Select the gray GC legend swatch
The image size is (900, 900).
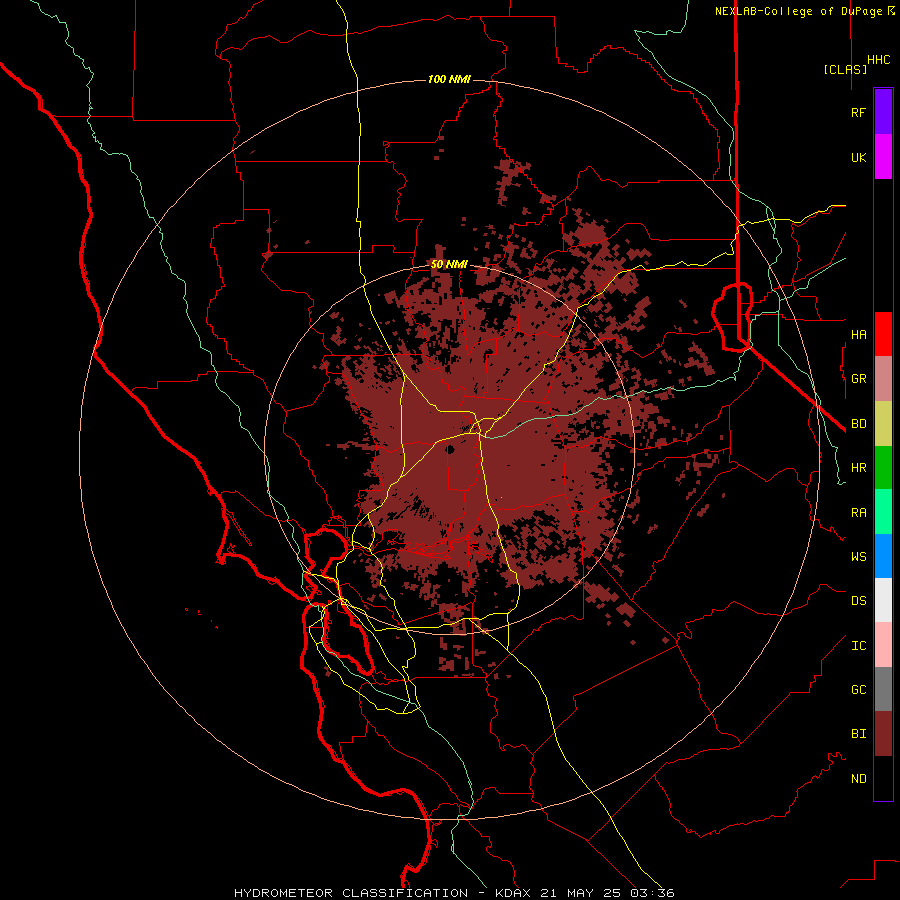tap(883, 689)
